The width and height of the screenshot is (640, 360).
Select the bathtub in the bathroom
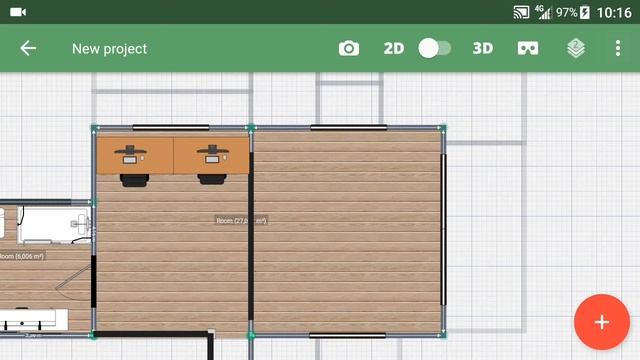[54, 225]
